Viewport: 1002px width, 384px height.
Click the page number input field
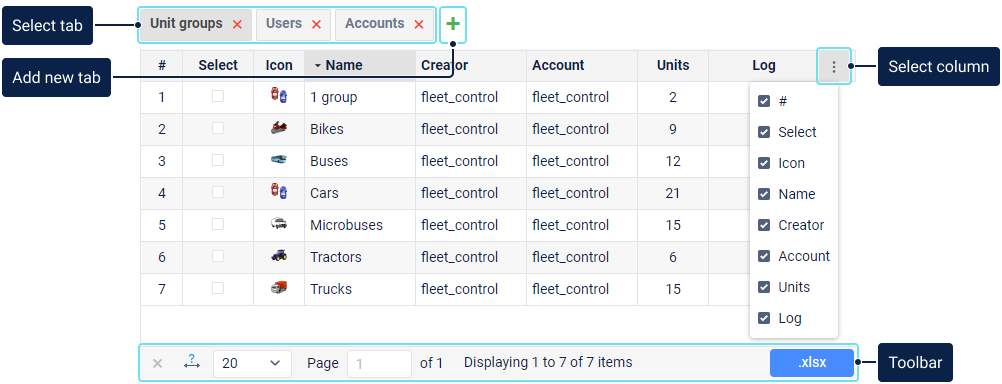click(x=380, y=364)
